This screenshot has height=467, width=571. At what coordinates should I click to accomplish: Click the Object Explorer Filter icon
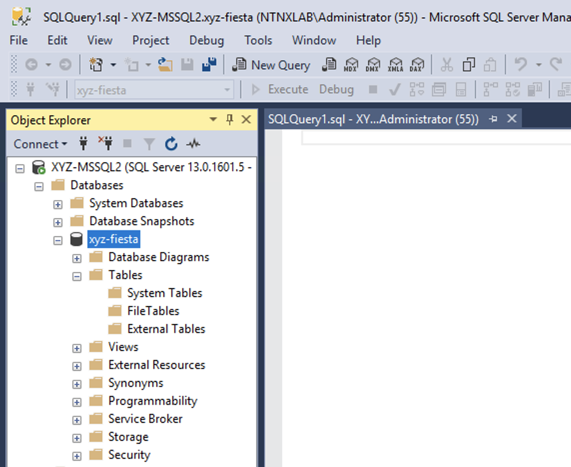(149, 144)
